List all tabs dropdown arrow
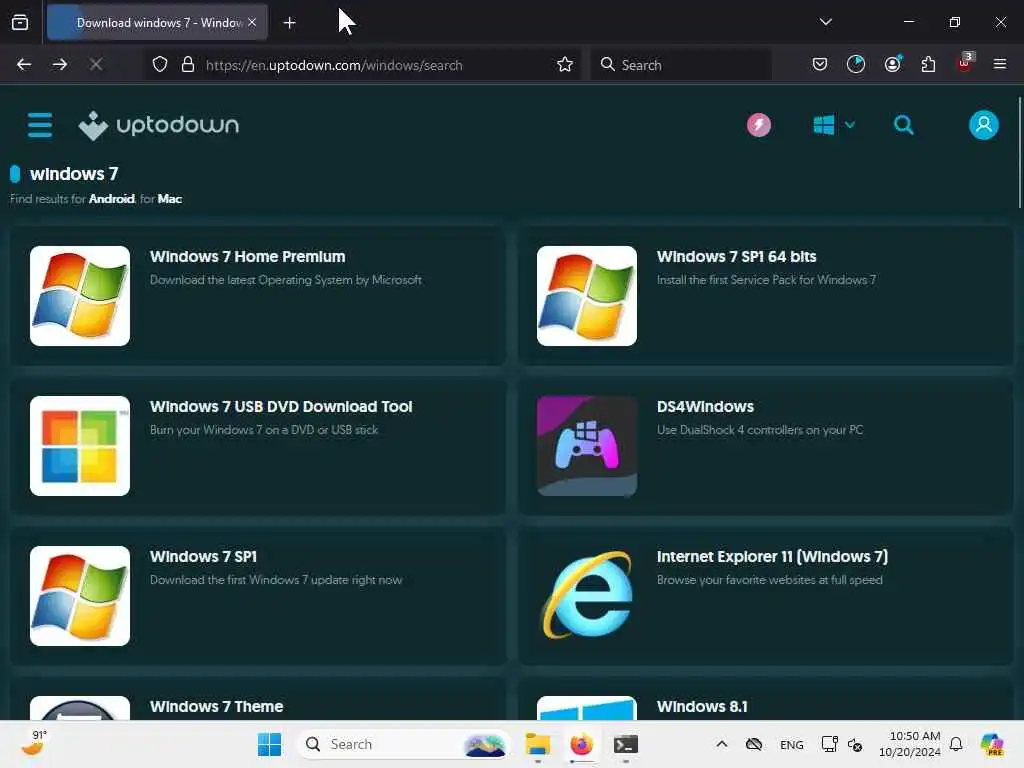The image size is (1024, 768). point(825,22)
